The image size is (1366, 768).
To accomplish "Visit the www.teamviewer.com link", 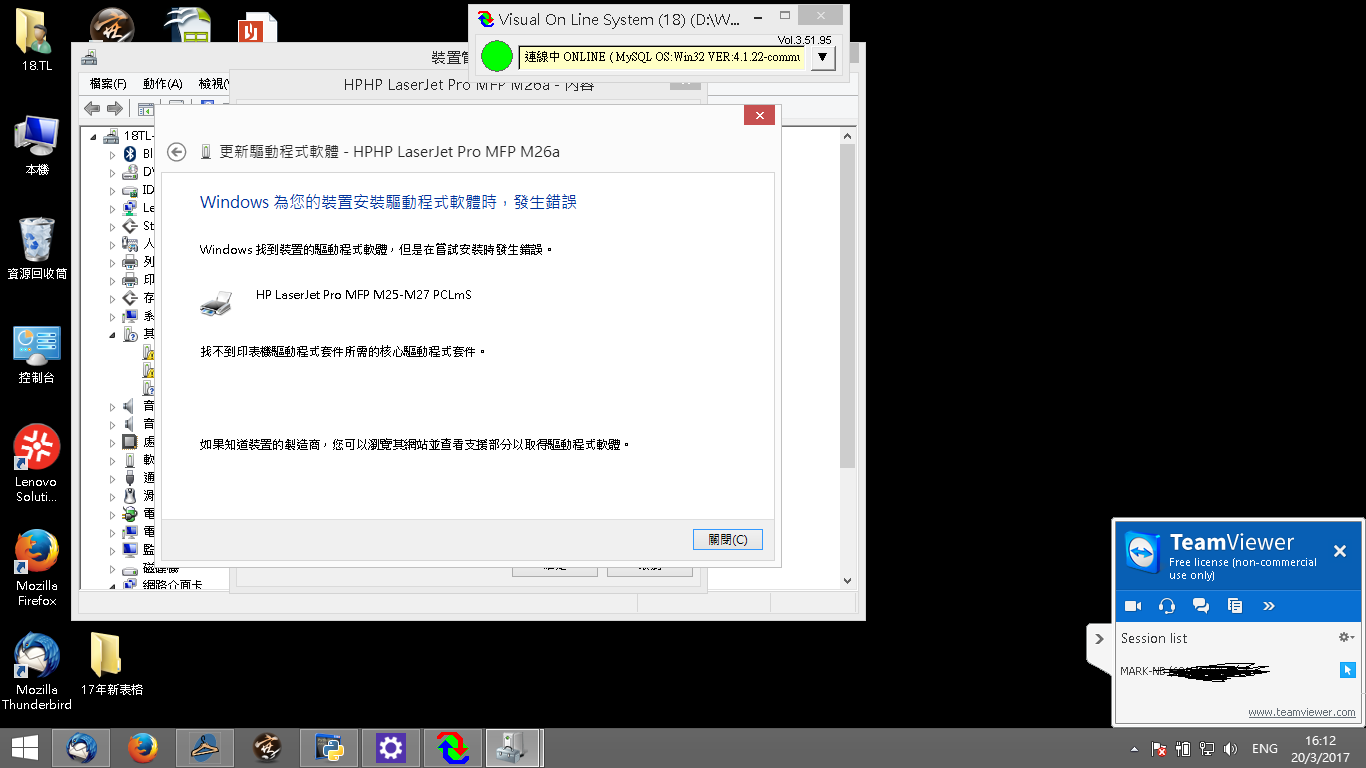I will click(x=1301, y=713).
